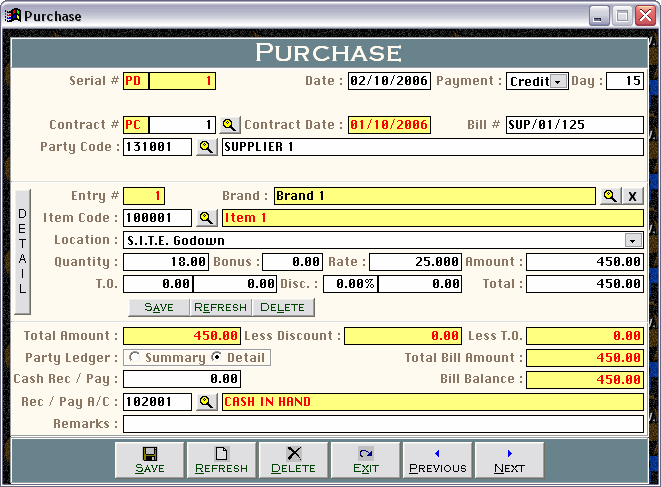Screen dimensions: 661x487
Task: Click the second T.O. amount field
Action: click(235, 284)
